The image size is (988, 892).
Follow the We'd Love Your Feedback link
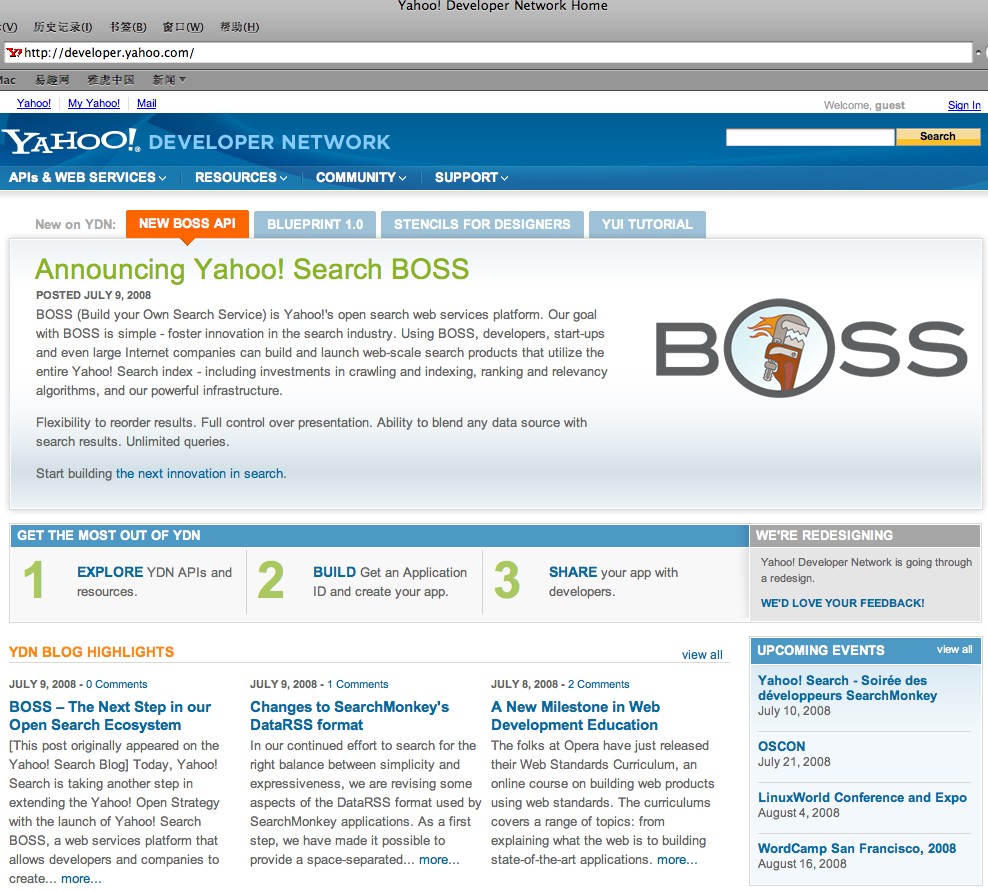[x=842, y=603]
